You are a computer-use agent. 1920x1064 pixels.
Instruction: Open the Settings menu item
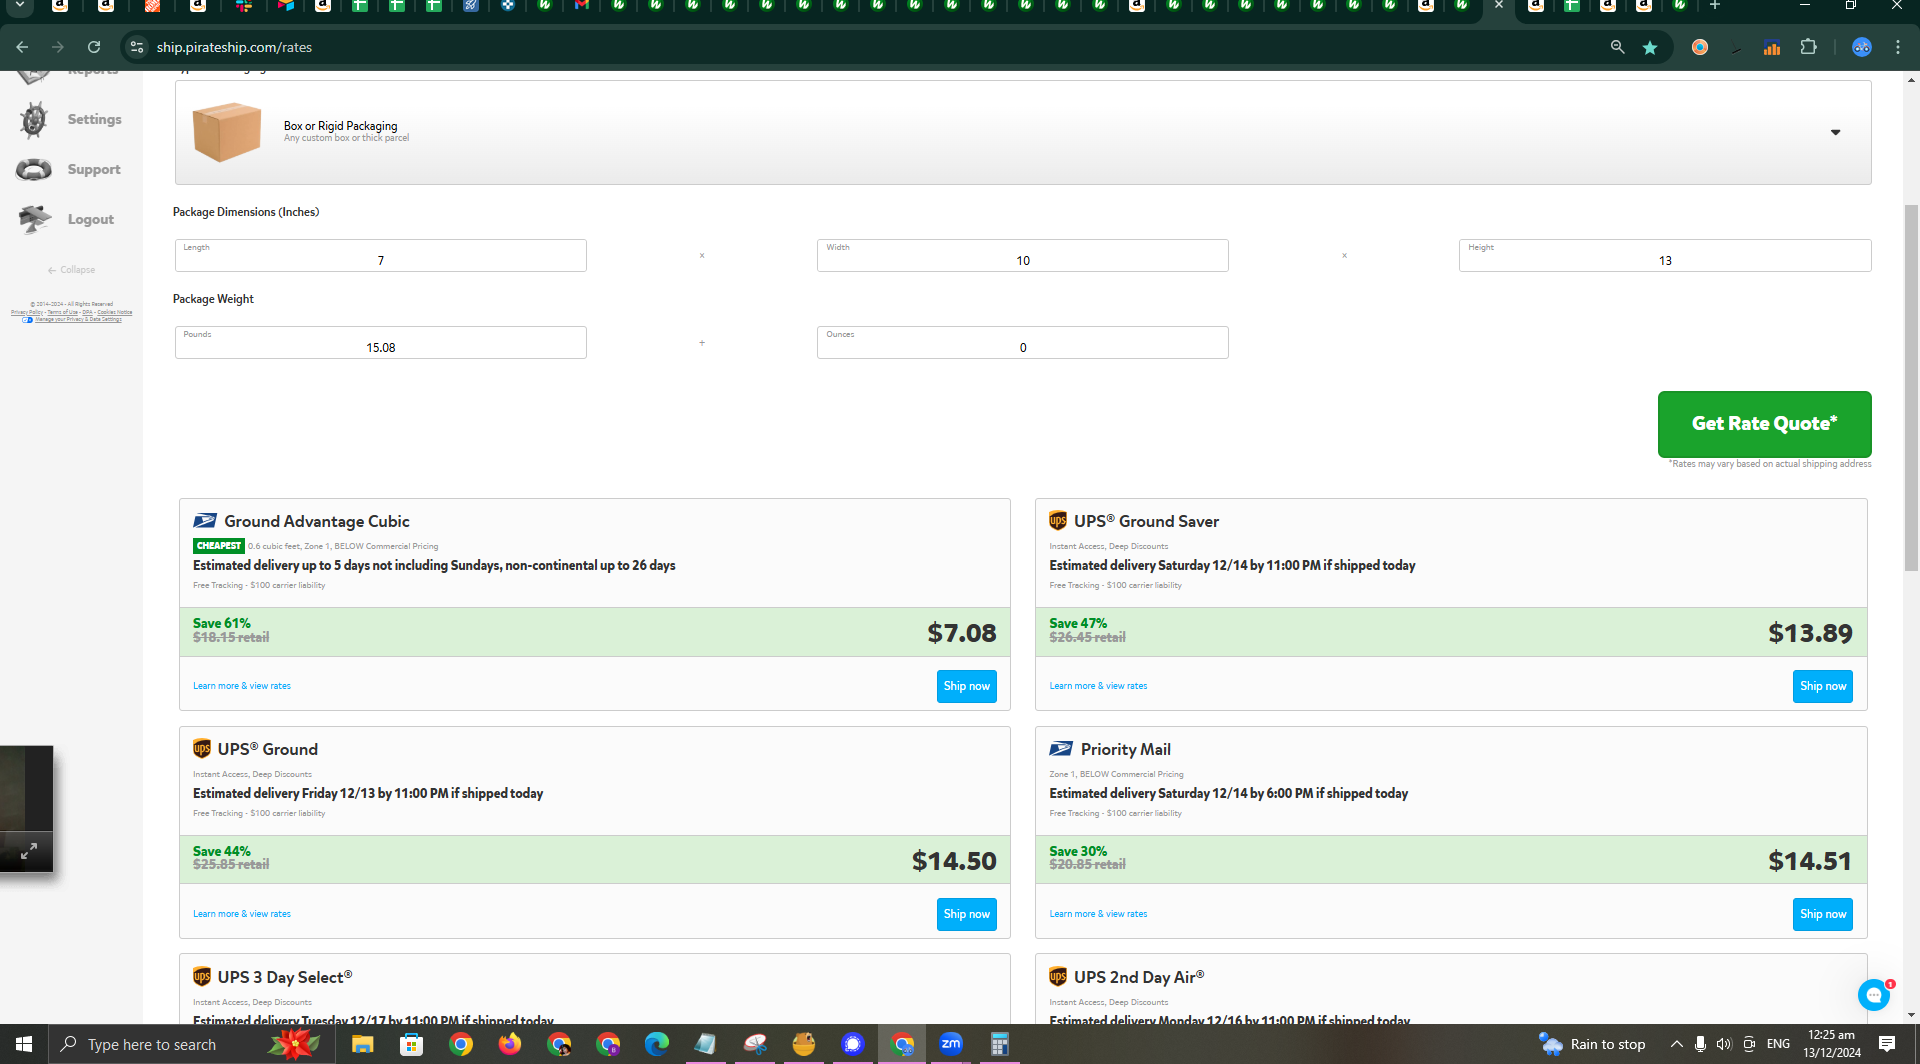coord(94,119)
